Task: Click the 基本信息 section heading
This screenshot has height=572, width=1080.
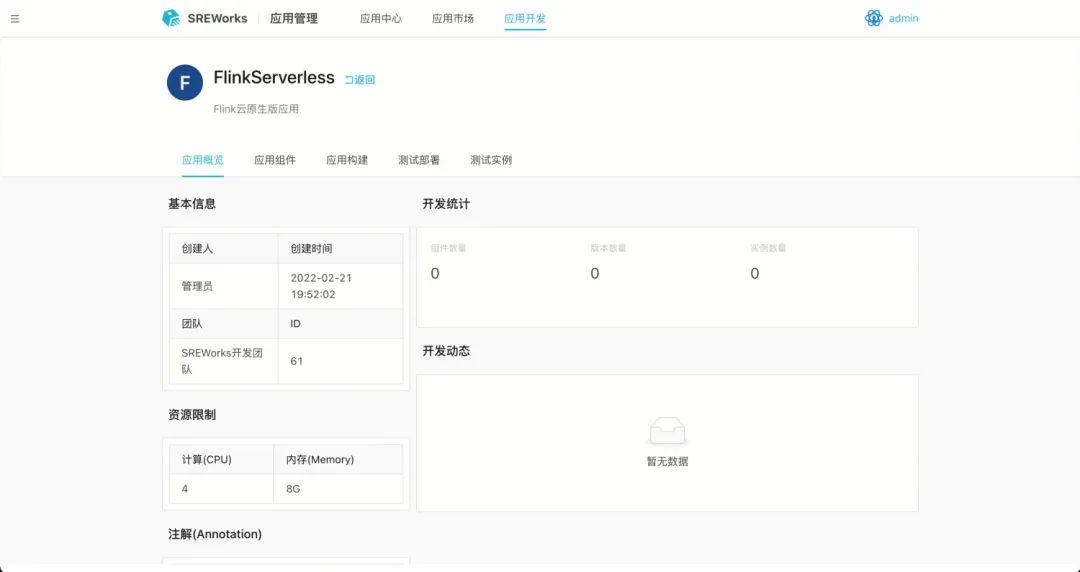Action: point(192,204)
